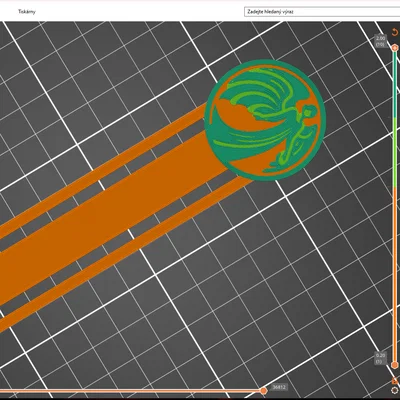Click the 2.00 top layer height label
Screen dimensions: 400x400
coord(380,41)
